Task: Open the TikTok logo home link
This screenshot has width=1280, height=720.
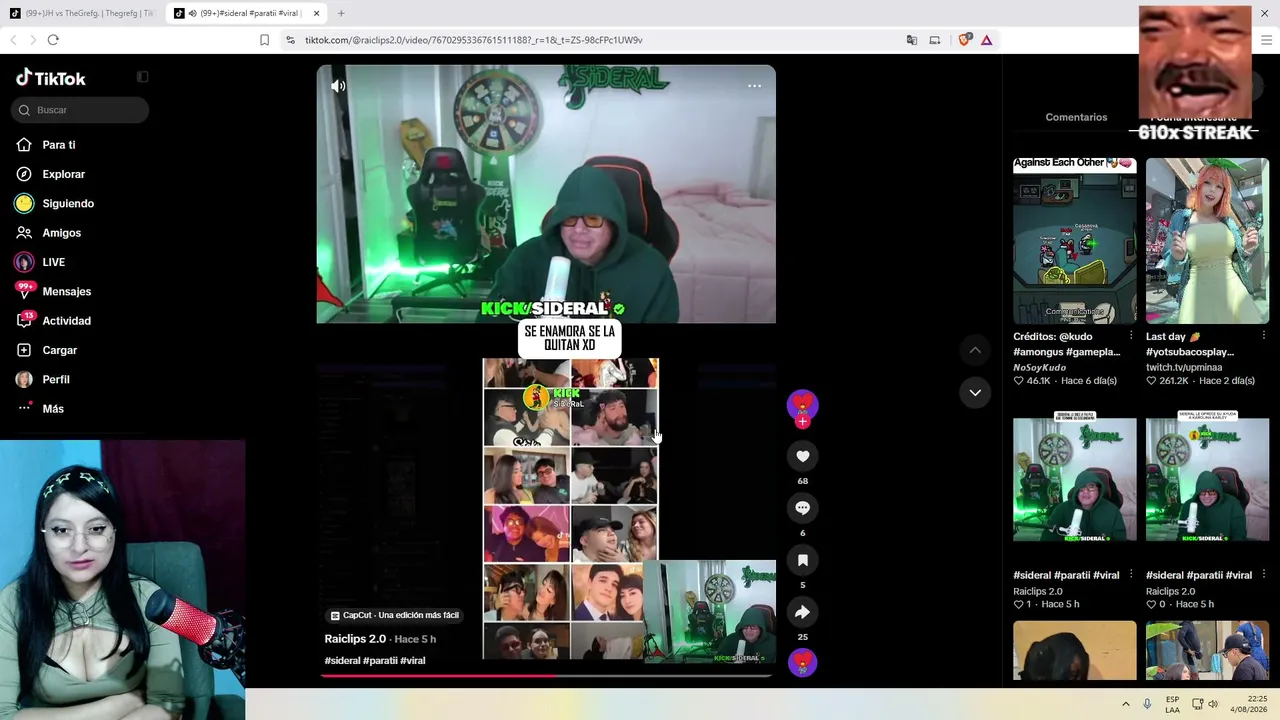Action: [51, 78]
